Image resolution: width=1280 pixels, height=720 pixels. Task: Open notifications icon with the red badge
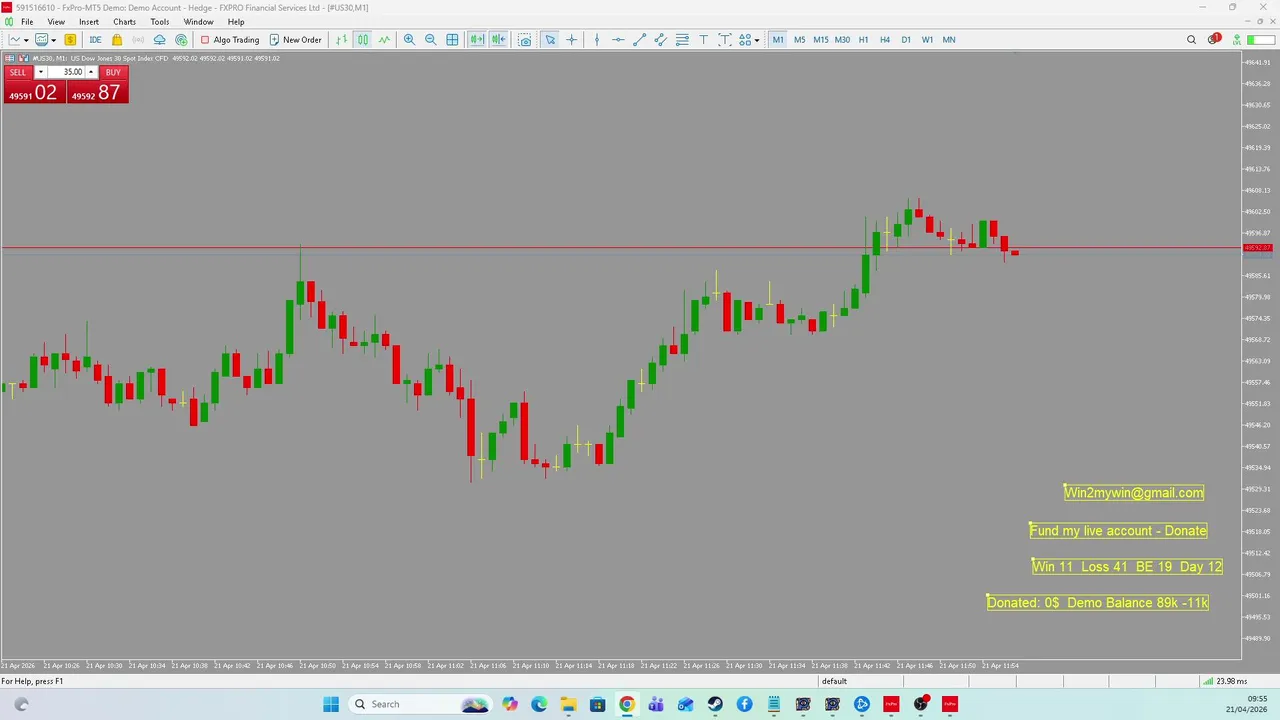pyautogui.click(x=1214, y=40)
